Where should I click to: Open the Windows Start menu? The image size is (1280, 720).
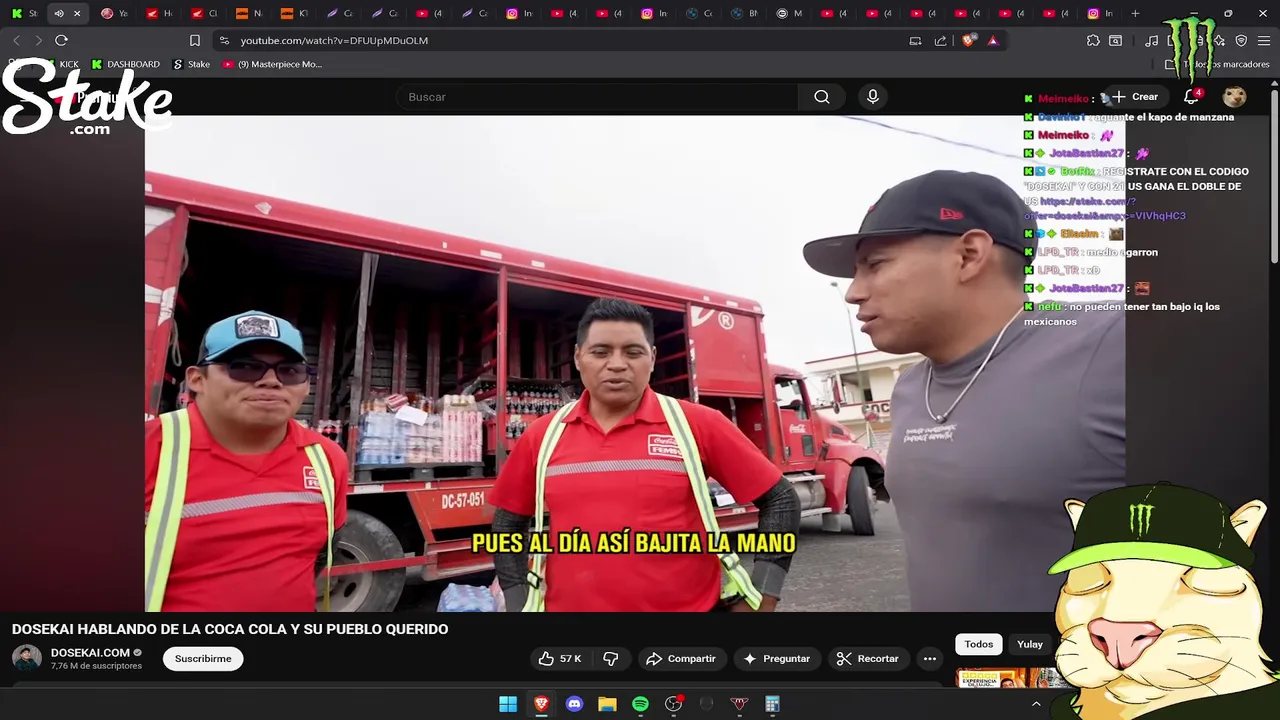coord(508,704)
